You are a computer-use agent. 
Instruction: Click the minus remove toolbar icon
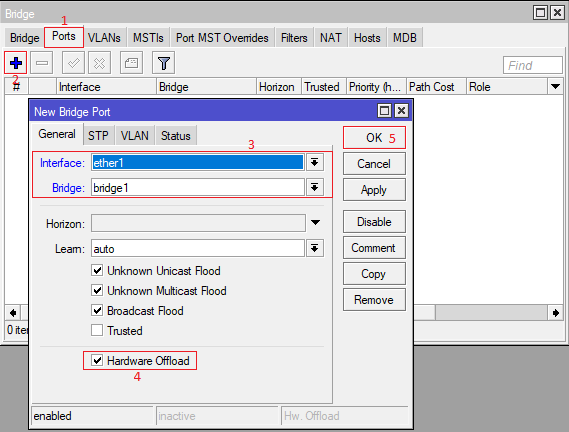[41, 63]
